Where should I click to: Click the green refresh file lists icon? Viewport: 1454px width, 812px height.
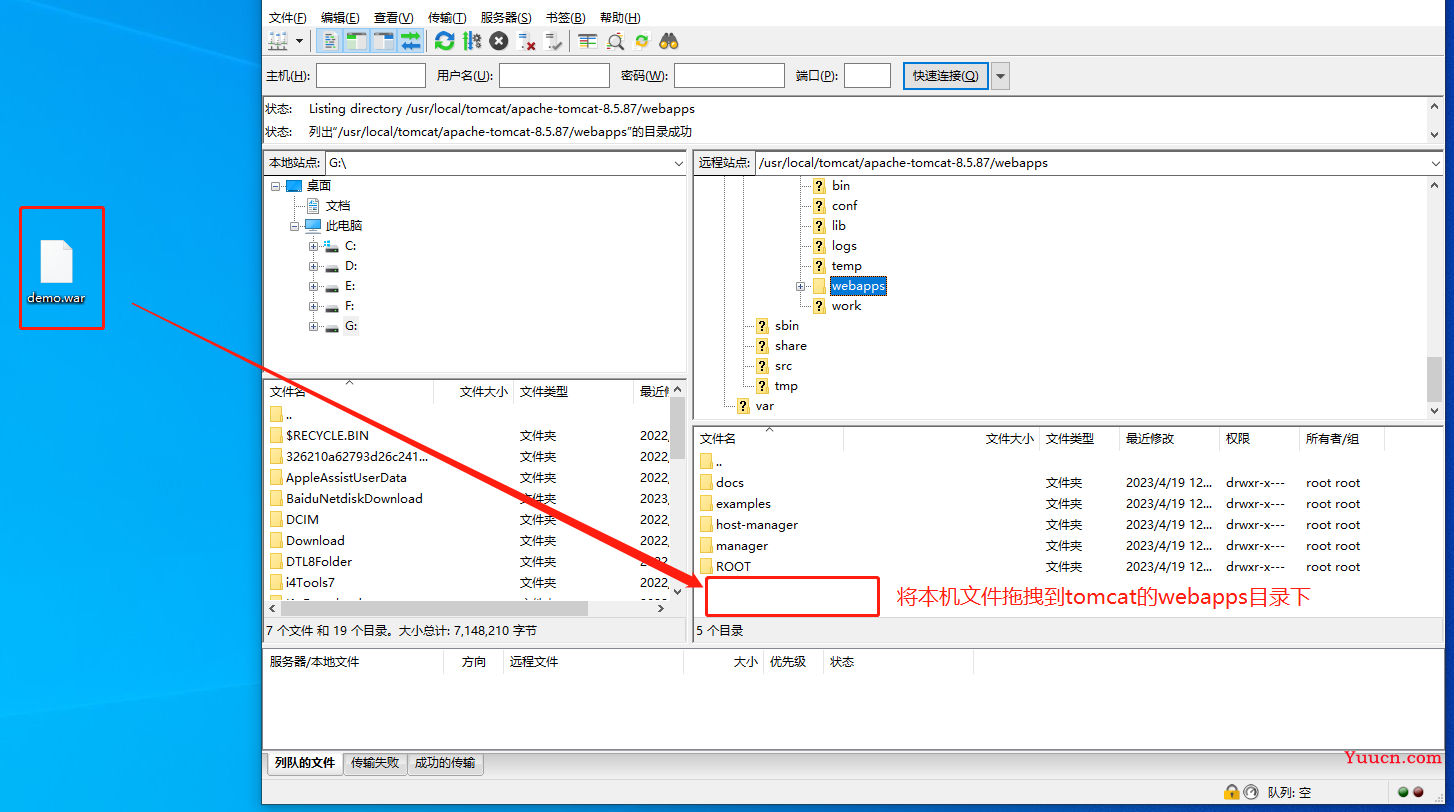pos(445,41)
